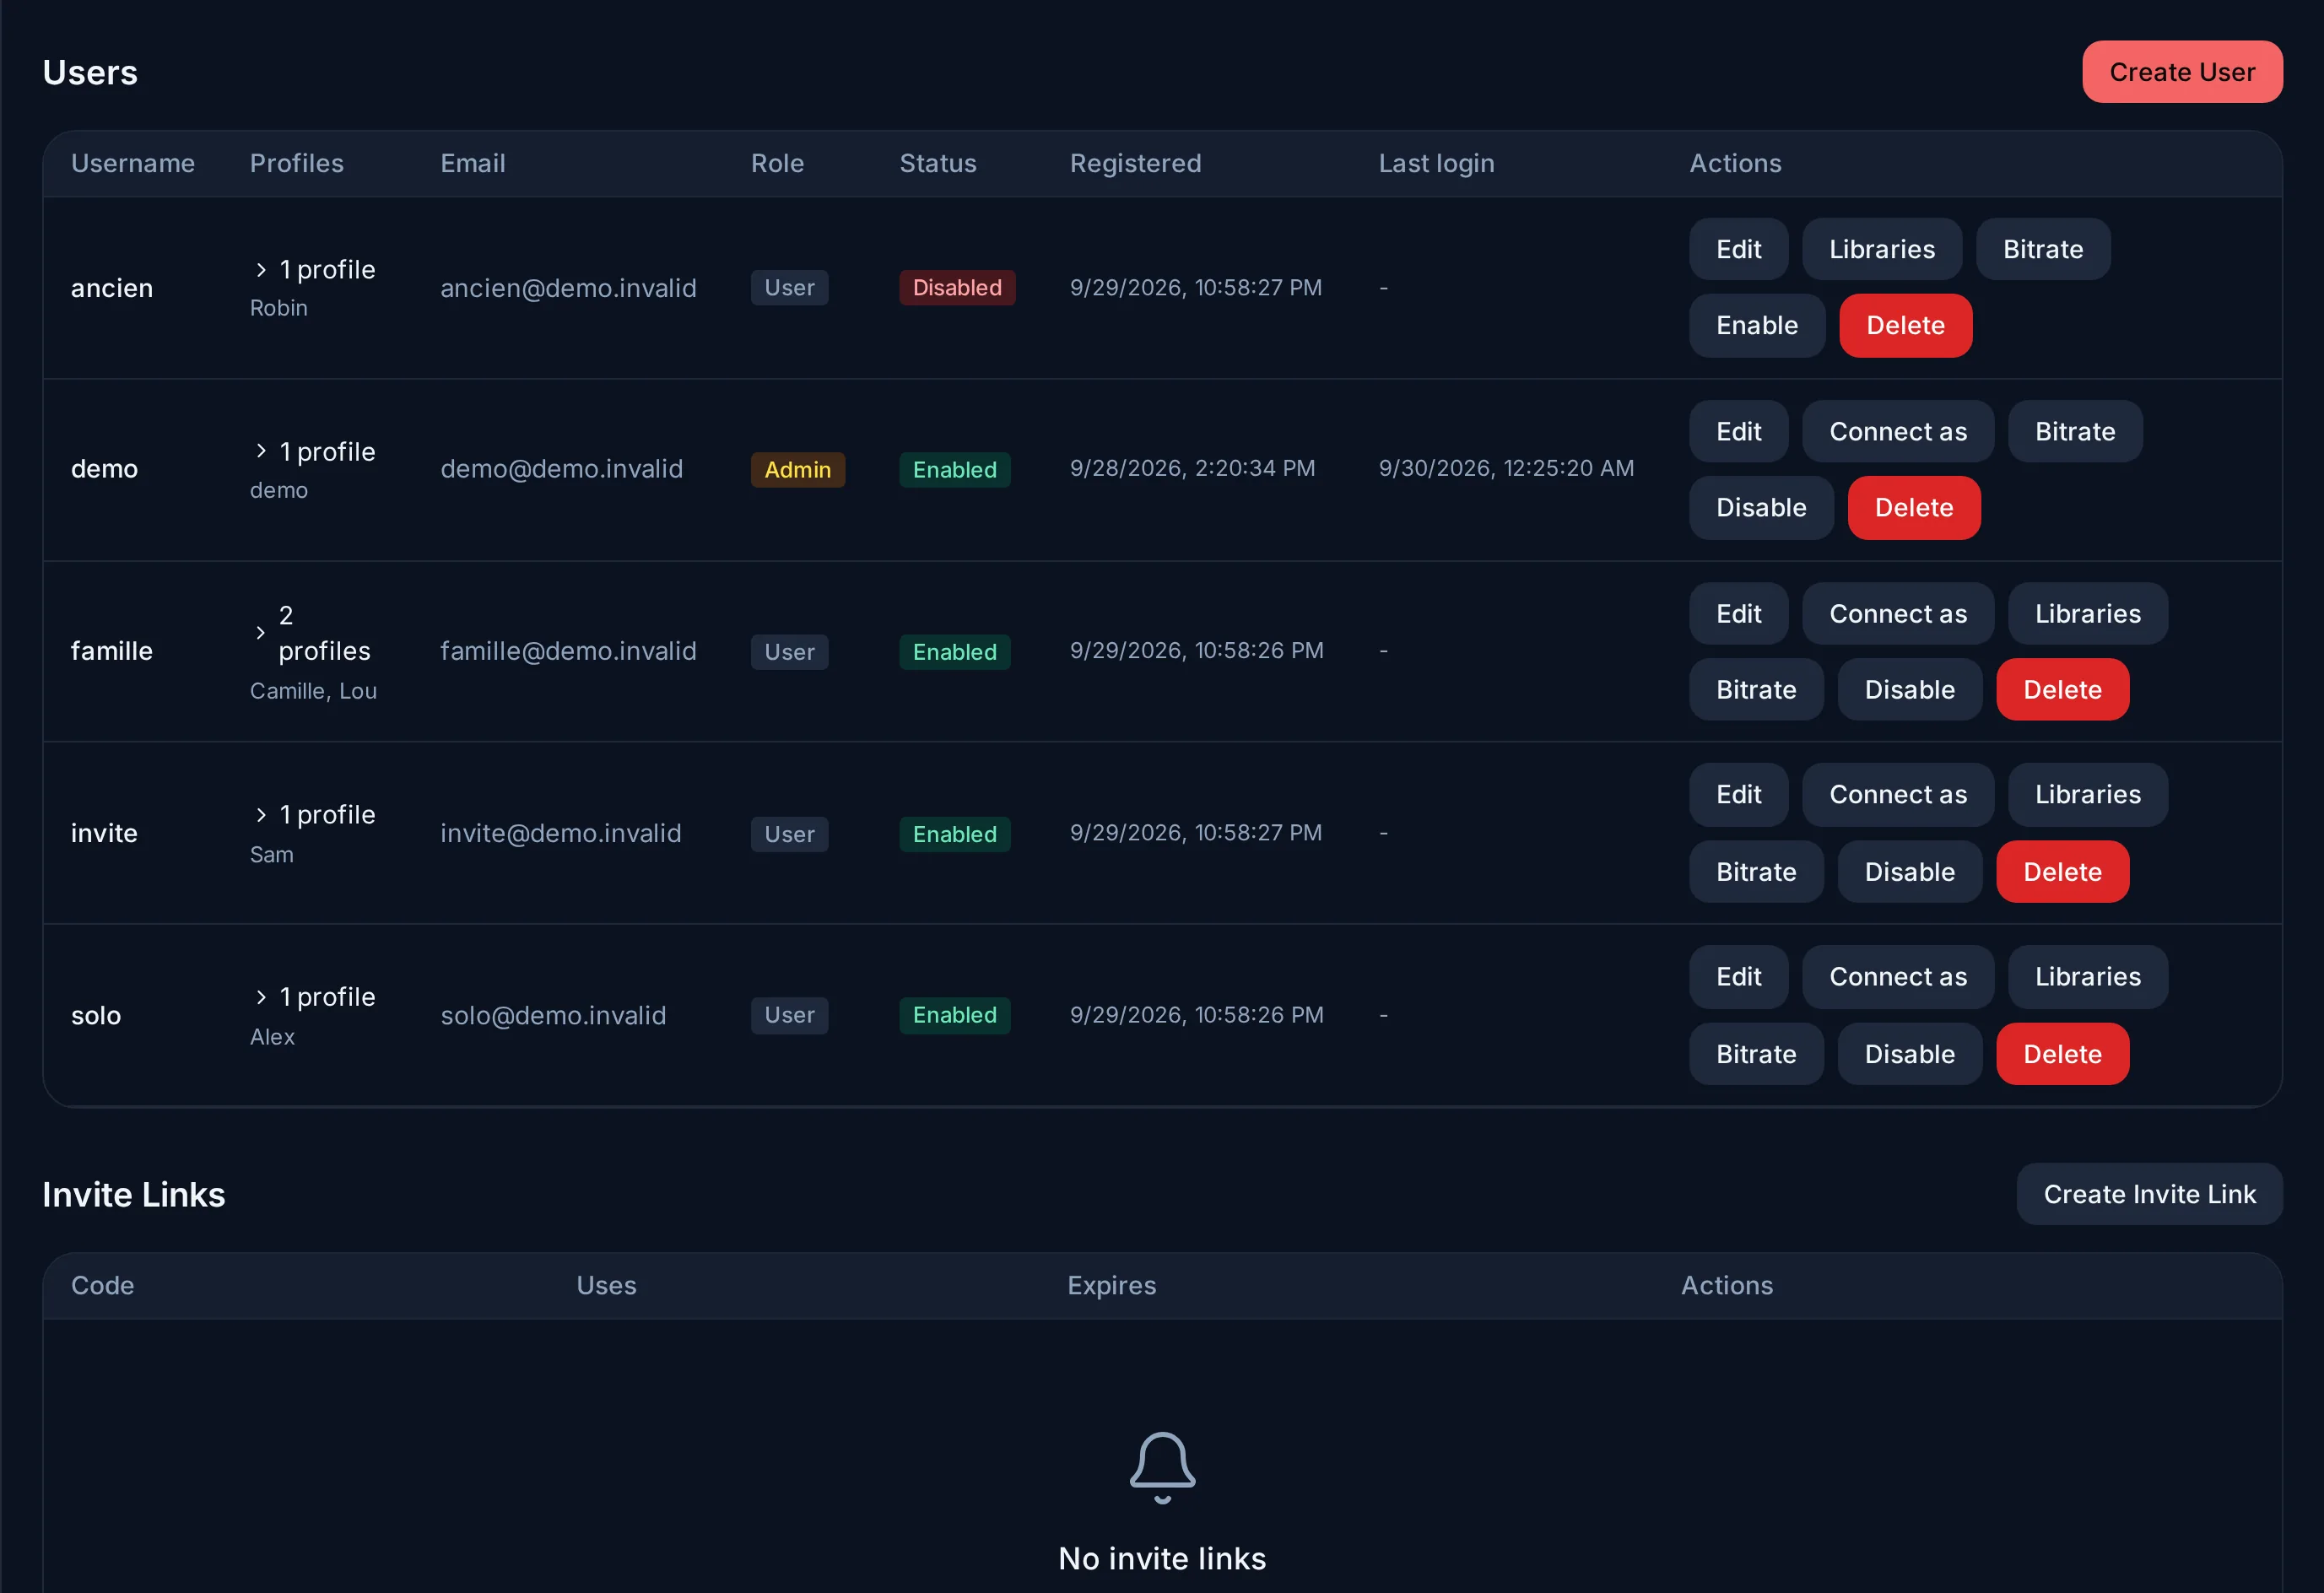Click the invite@demo.invalid email
The height and width of the screenshot is (1593, 2324).
(560, 833)
